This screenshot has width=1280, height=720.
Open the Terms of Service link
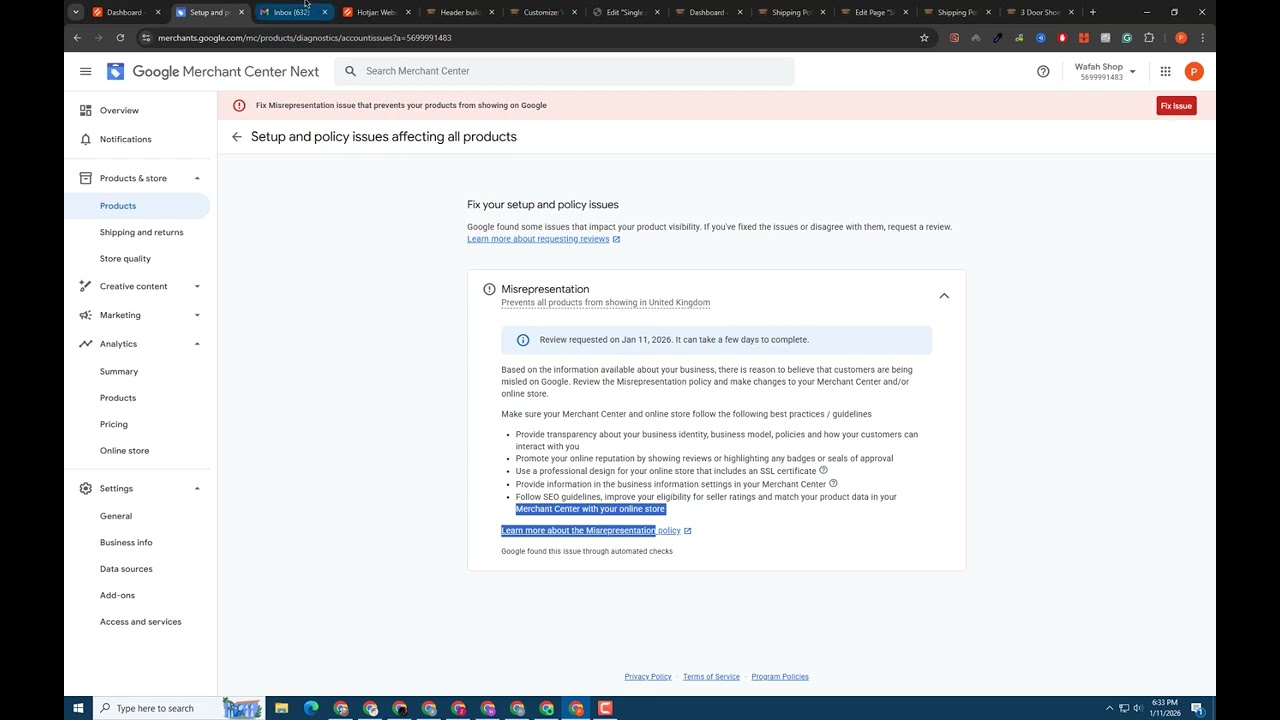point(711,677)
